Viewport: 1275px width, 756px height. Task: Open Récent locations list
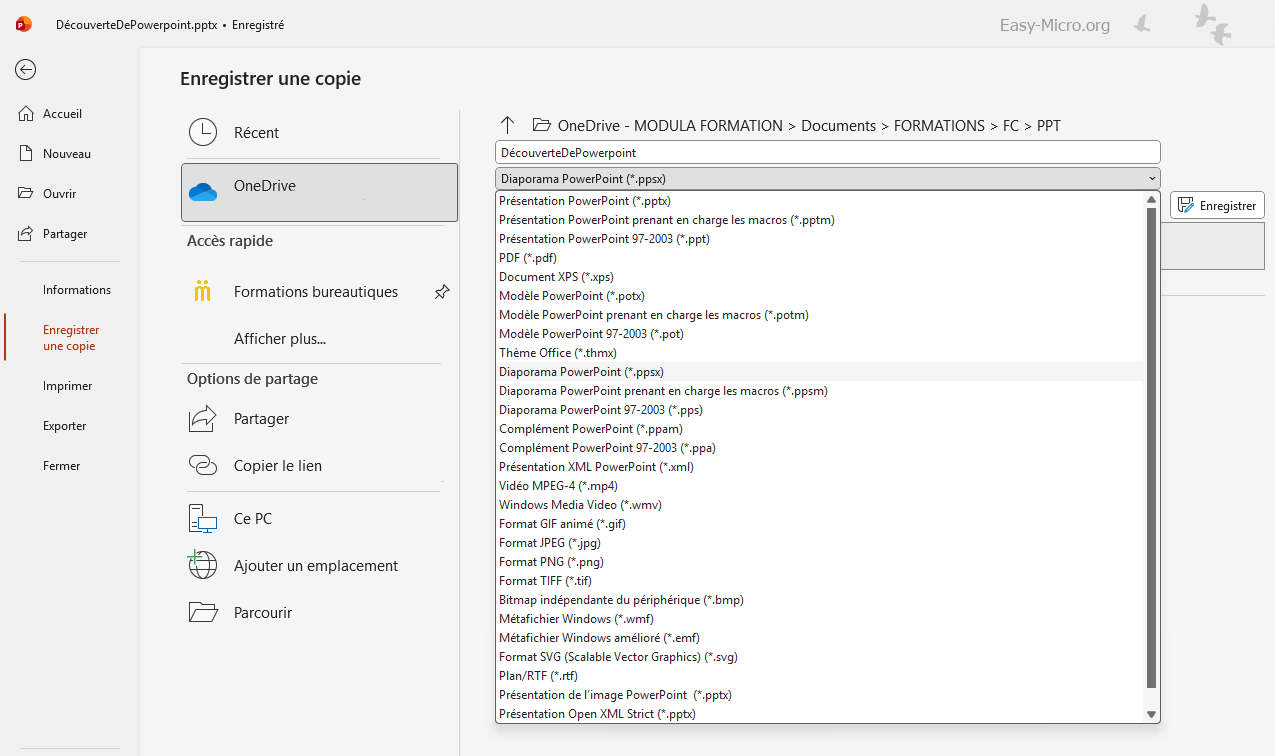[256, 133]
